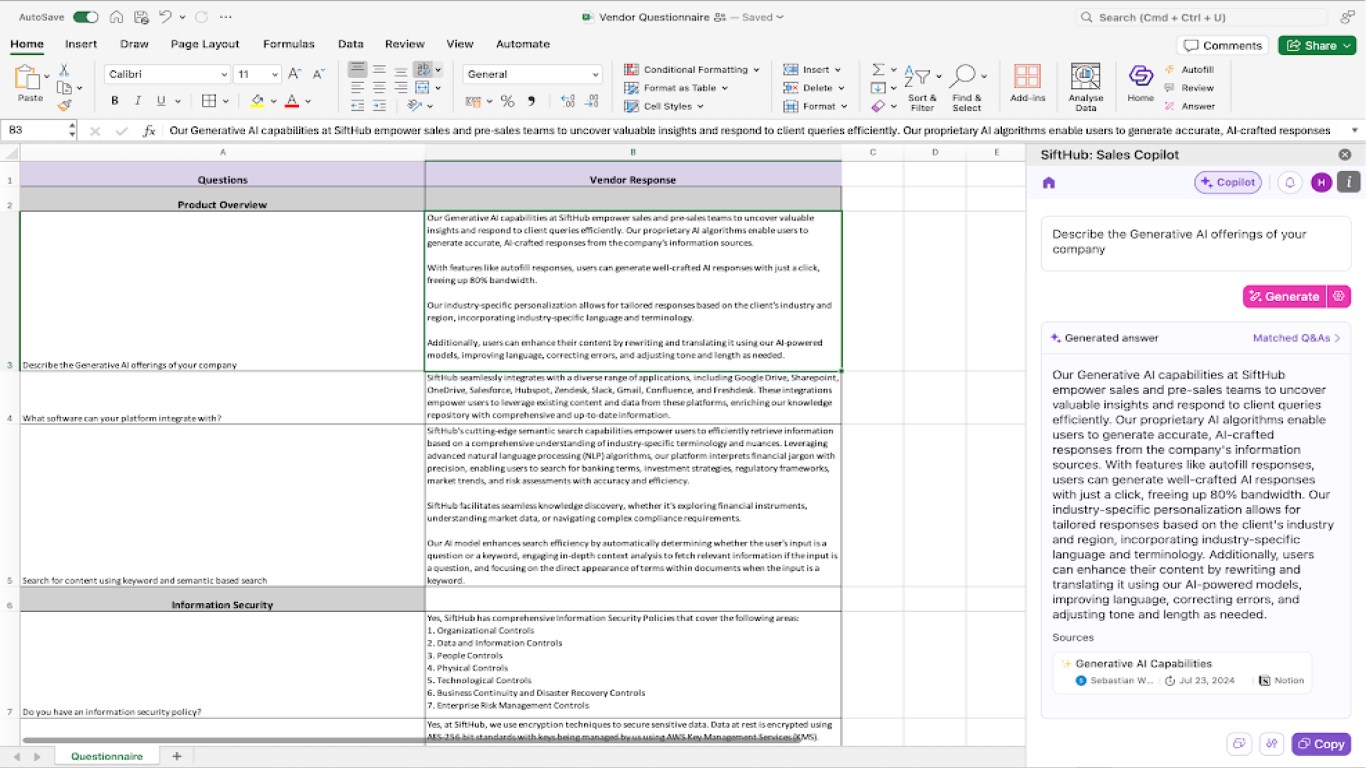Image resolution: width=1366 pixels, height=768 pixels.
Task: Toggle italic formatting
Action: click(137, 101)
